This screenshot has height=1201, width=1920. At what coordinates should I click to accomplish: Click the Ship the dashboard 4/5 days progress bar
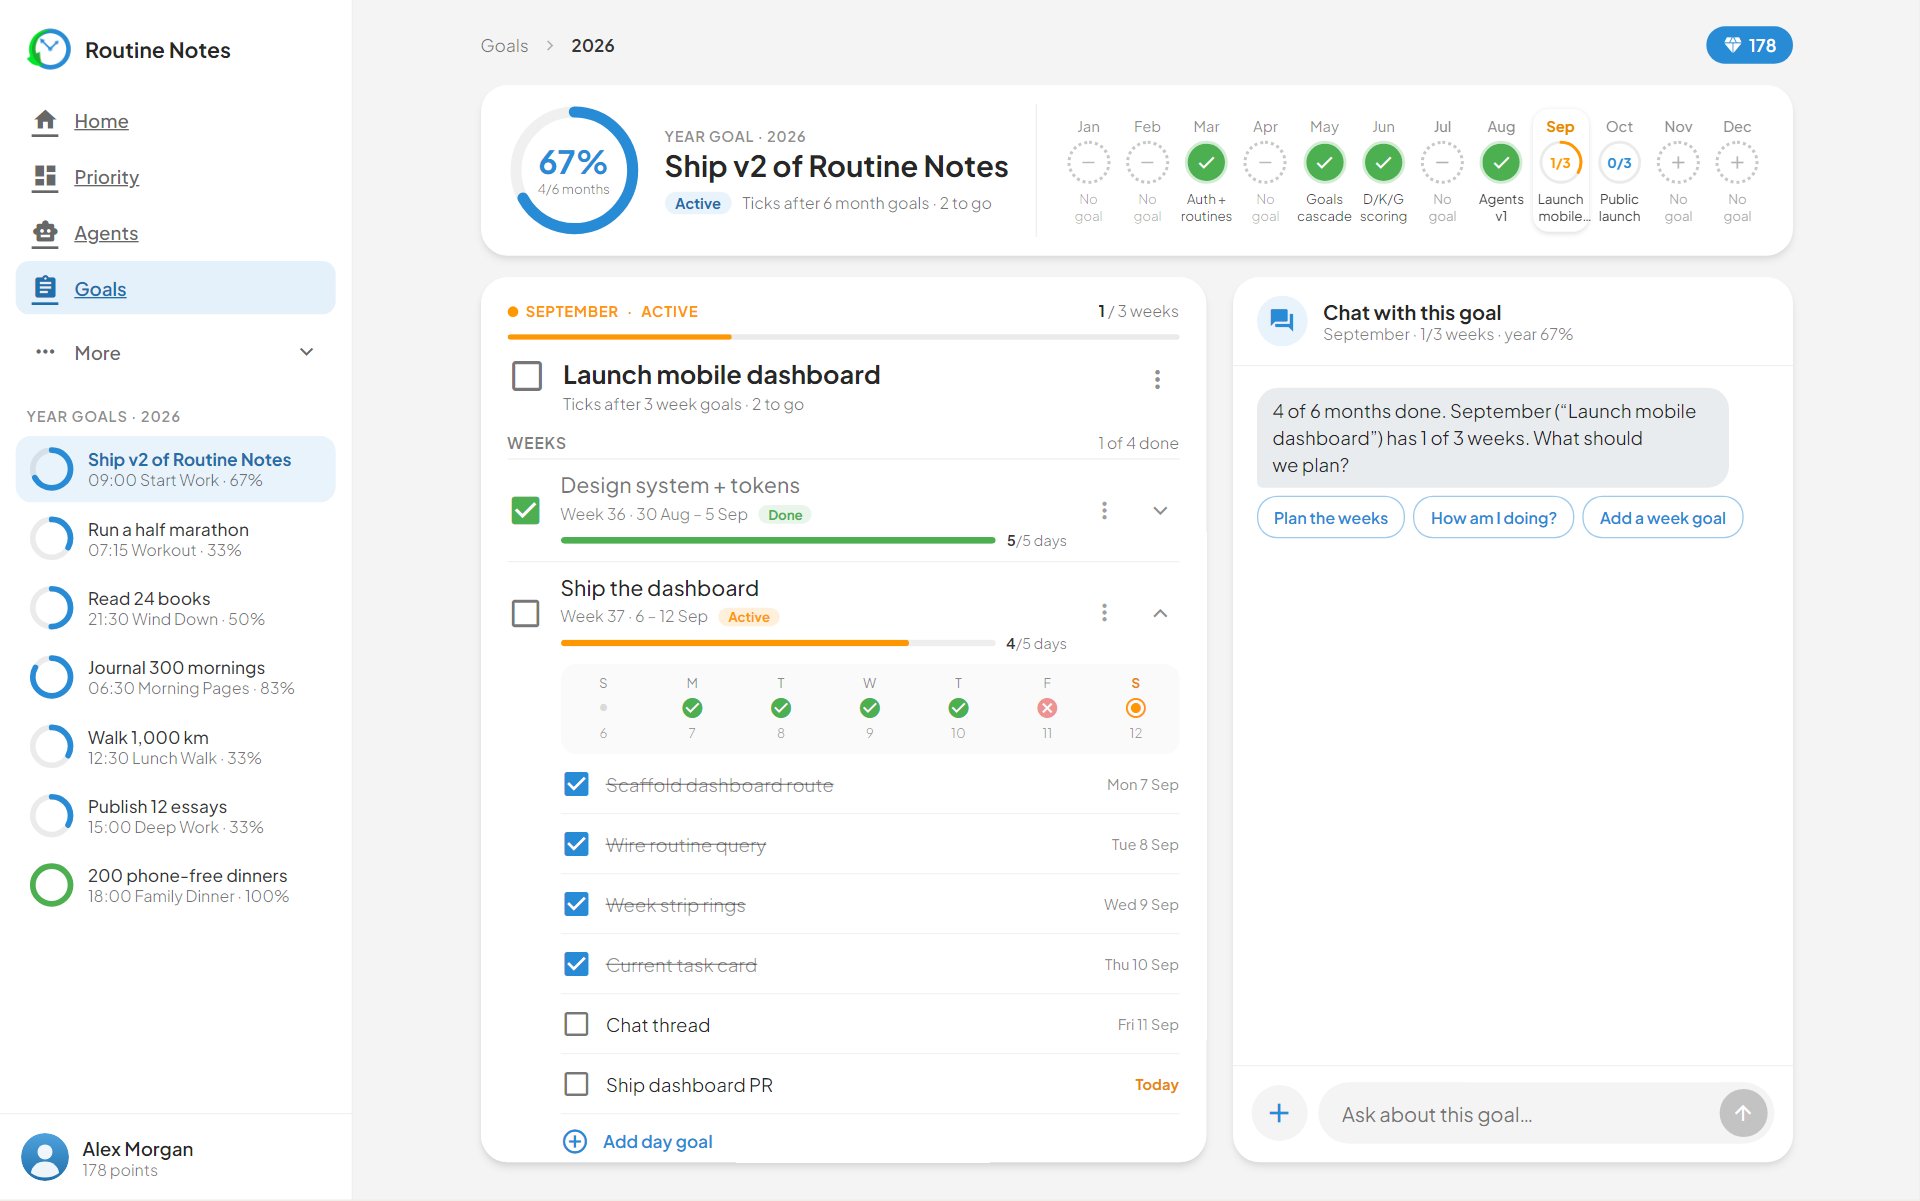click(778, 643)
